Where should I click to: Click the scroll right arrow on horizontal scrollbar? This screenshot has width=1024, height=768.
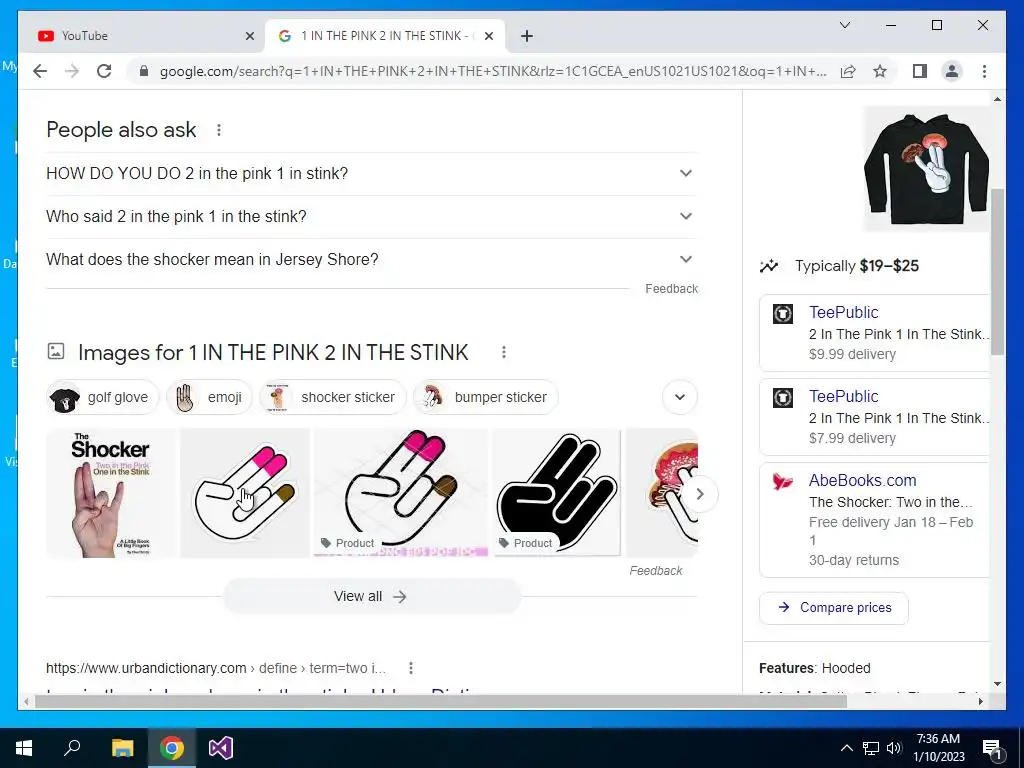[980, 701]
